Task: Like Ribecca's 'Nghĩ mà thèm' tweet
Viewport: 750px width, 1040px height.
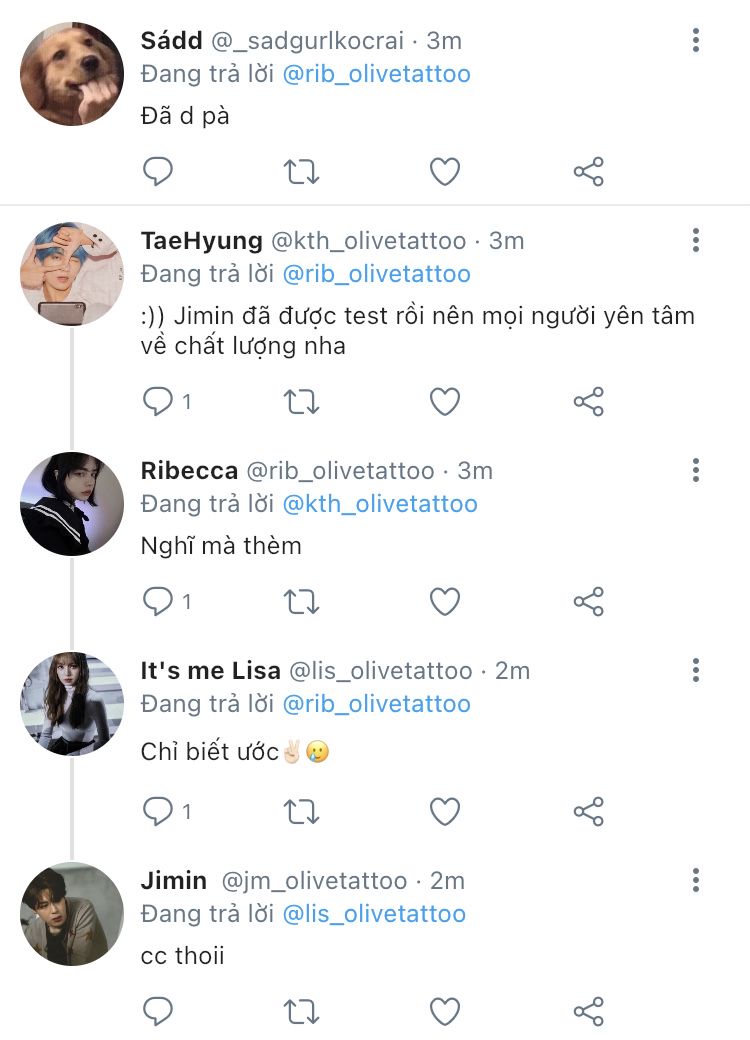Action: pos(444,601)
